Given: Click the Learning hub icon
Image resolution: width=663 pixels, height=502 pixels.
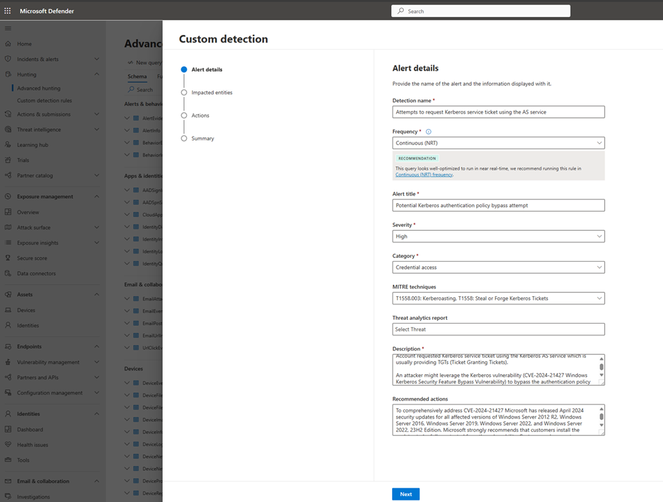Looking at the screenshot, I should [x=8, y=145].
